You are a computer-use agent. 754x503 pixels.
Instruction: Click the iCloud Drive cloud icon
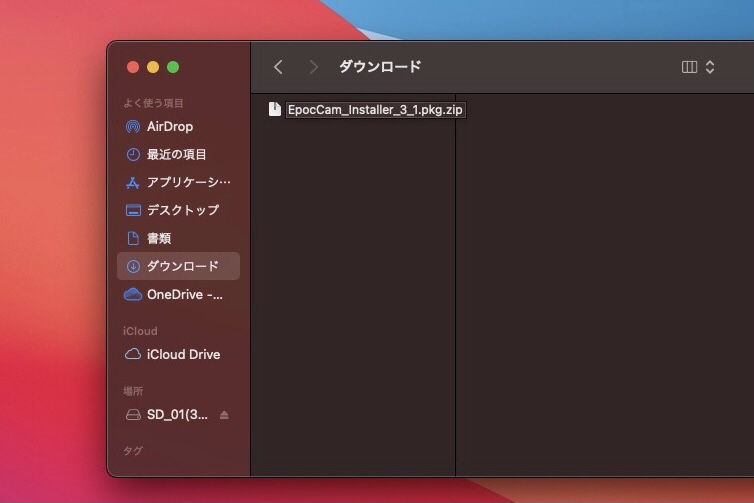click(x=133, y=354)
